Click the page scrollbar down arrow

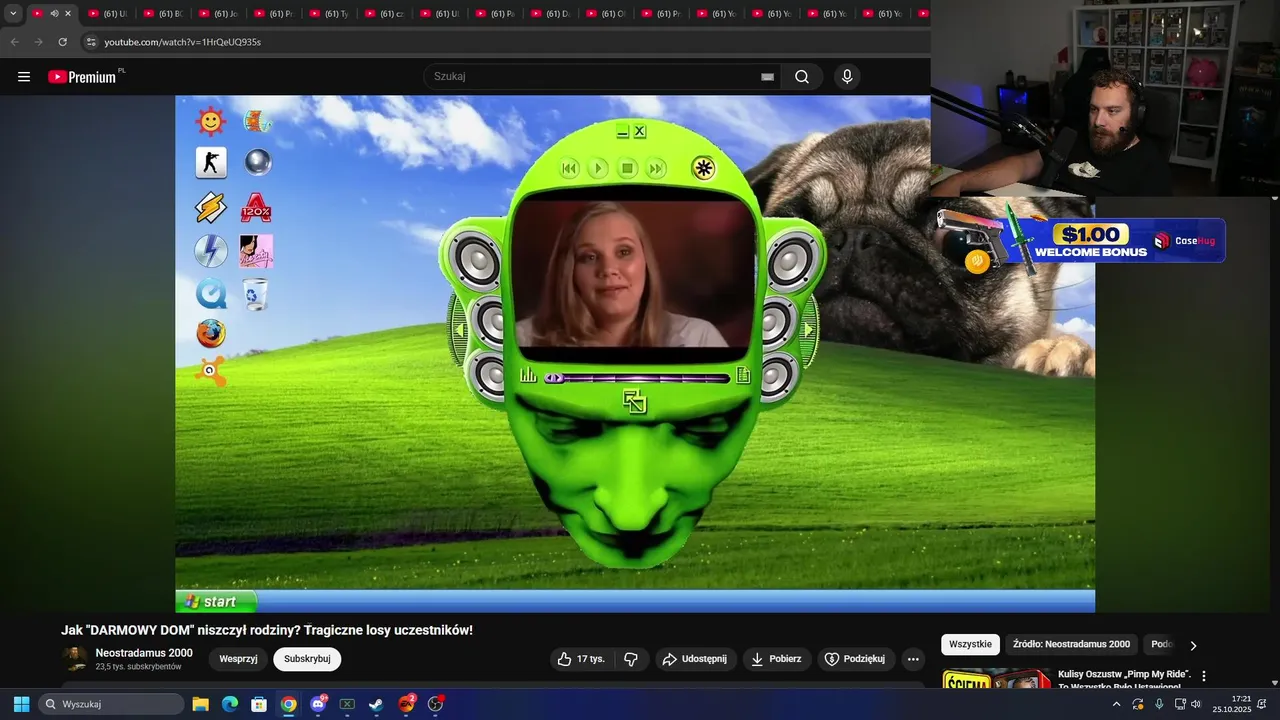coord(1274,682)
